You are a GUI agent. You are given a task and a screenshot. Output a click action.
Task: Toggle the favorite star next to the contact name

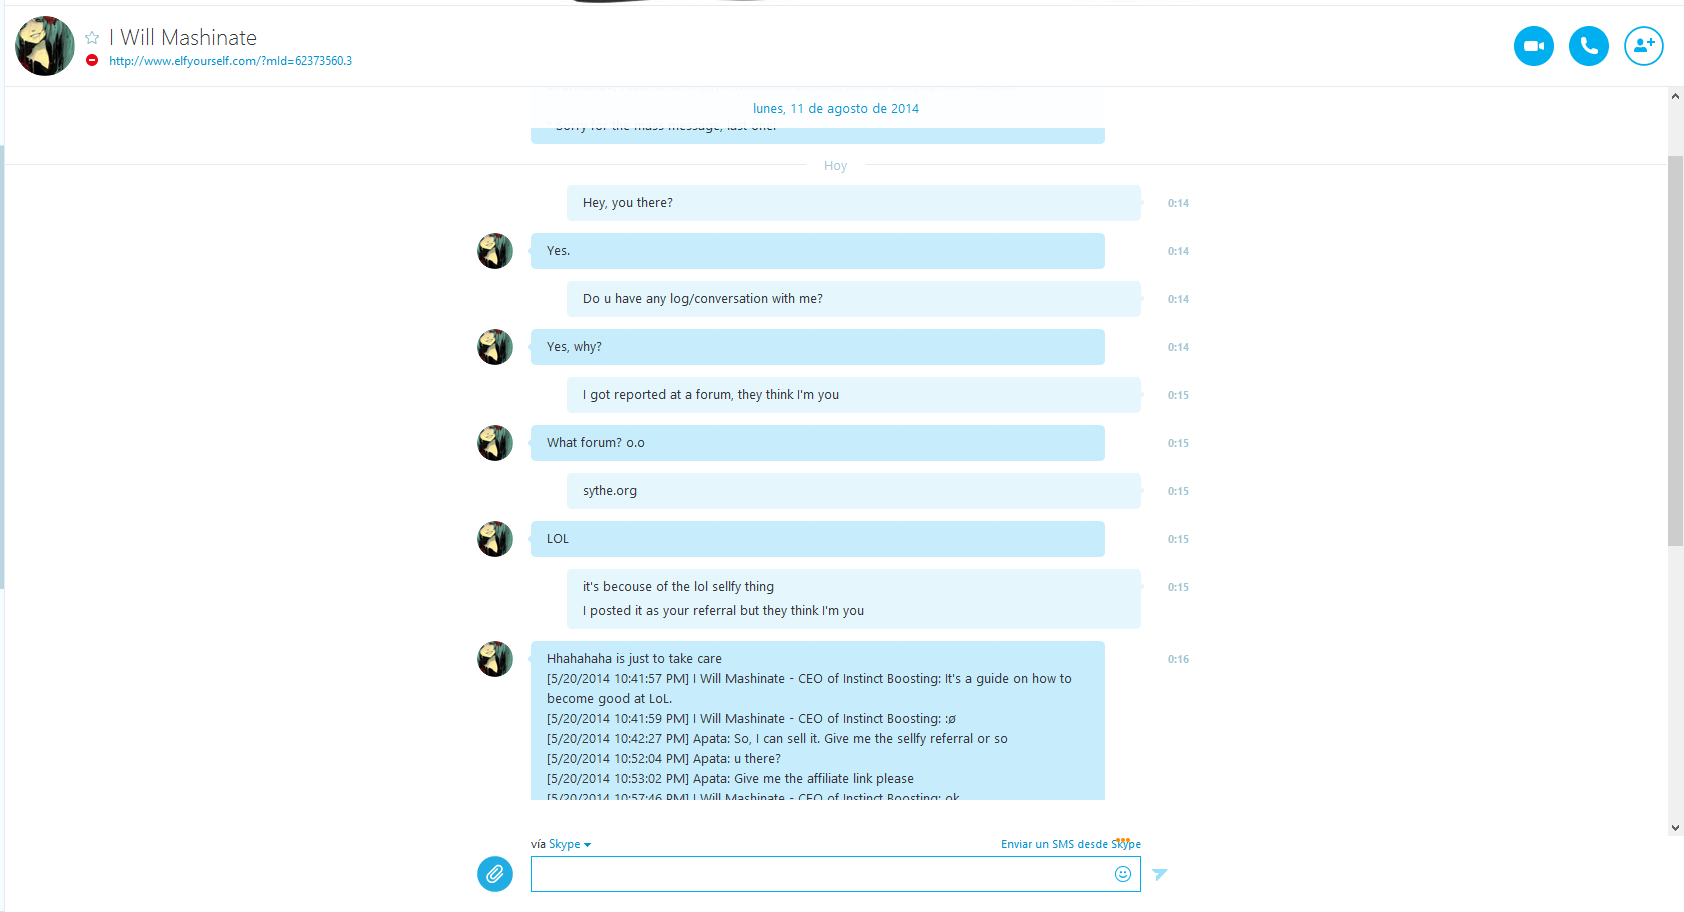tap(92, 37)
